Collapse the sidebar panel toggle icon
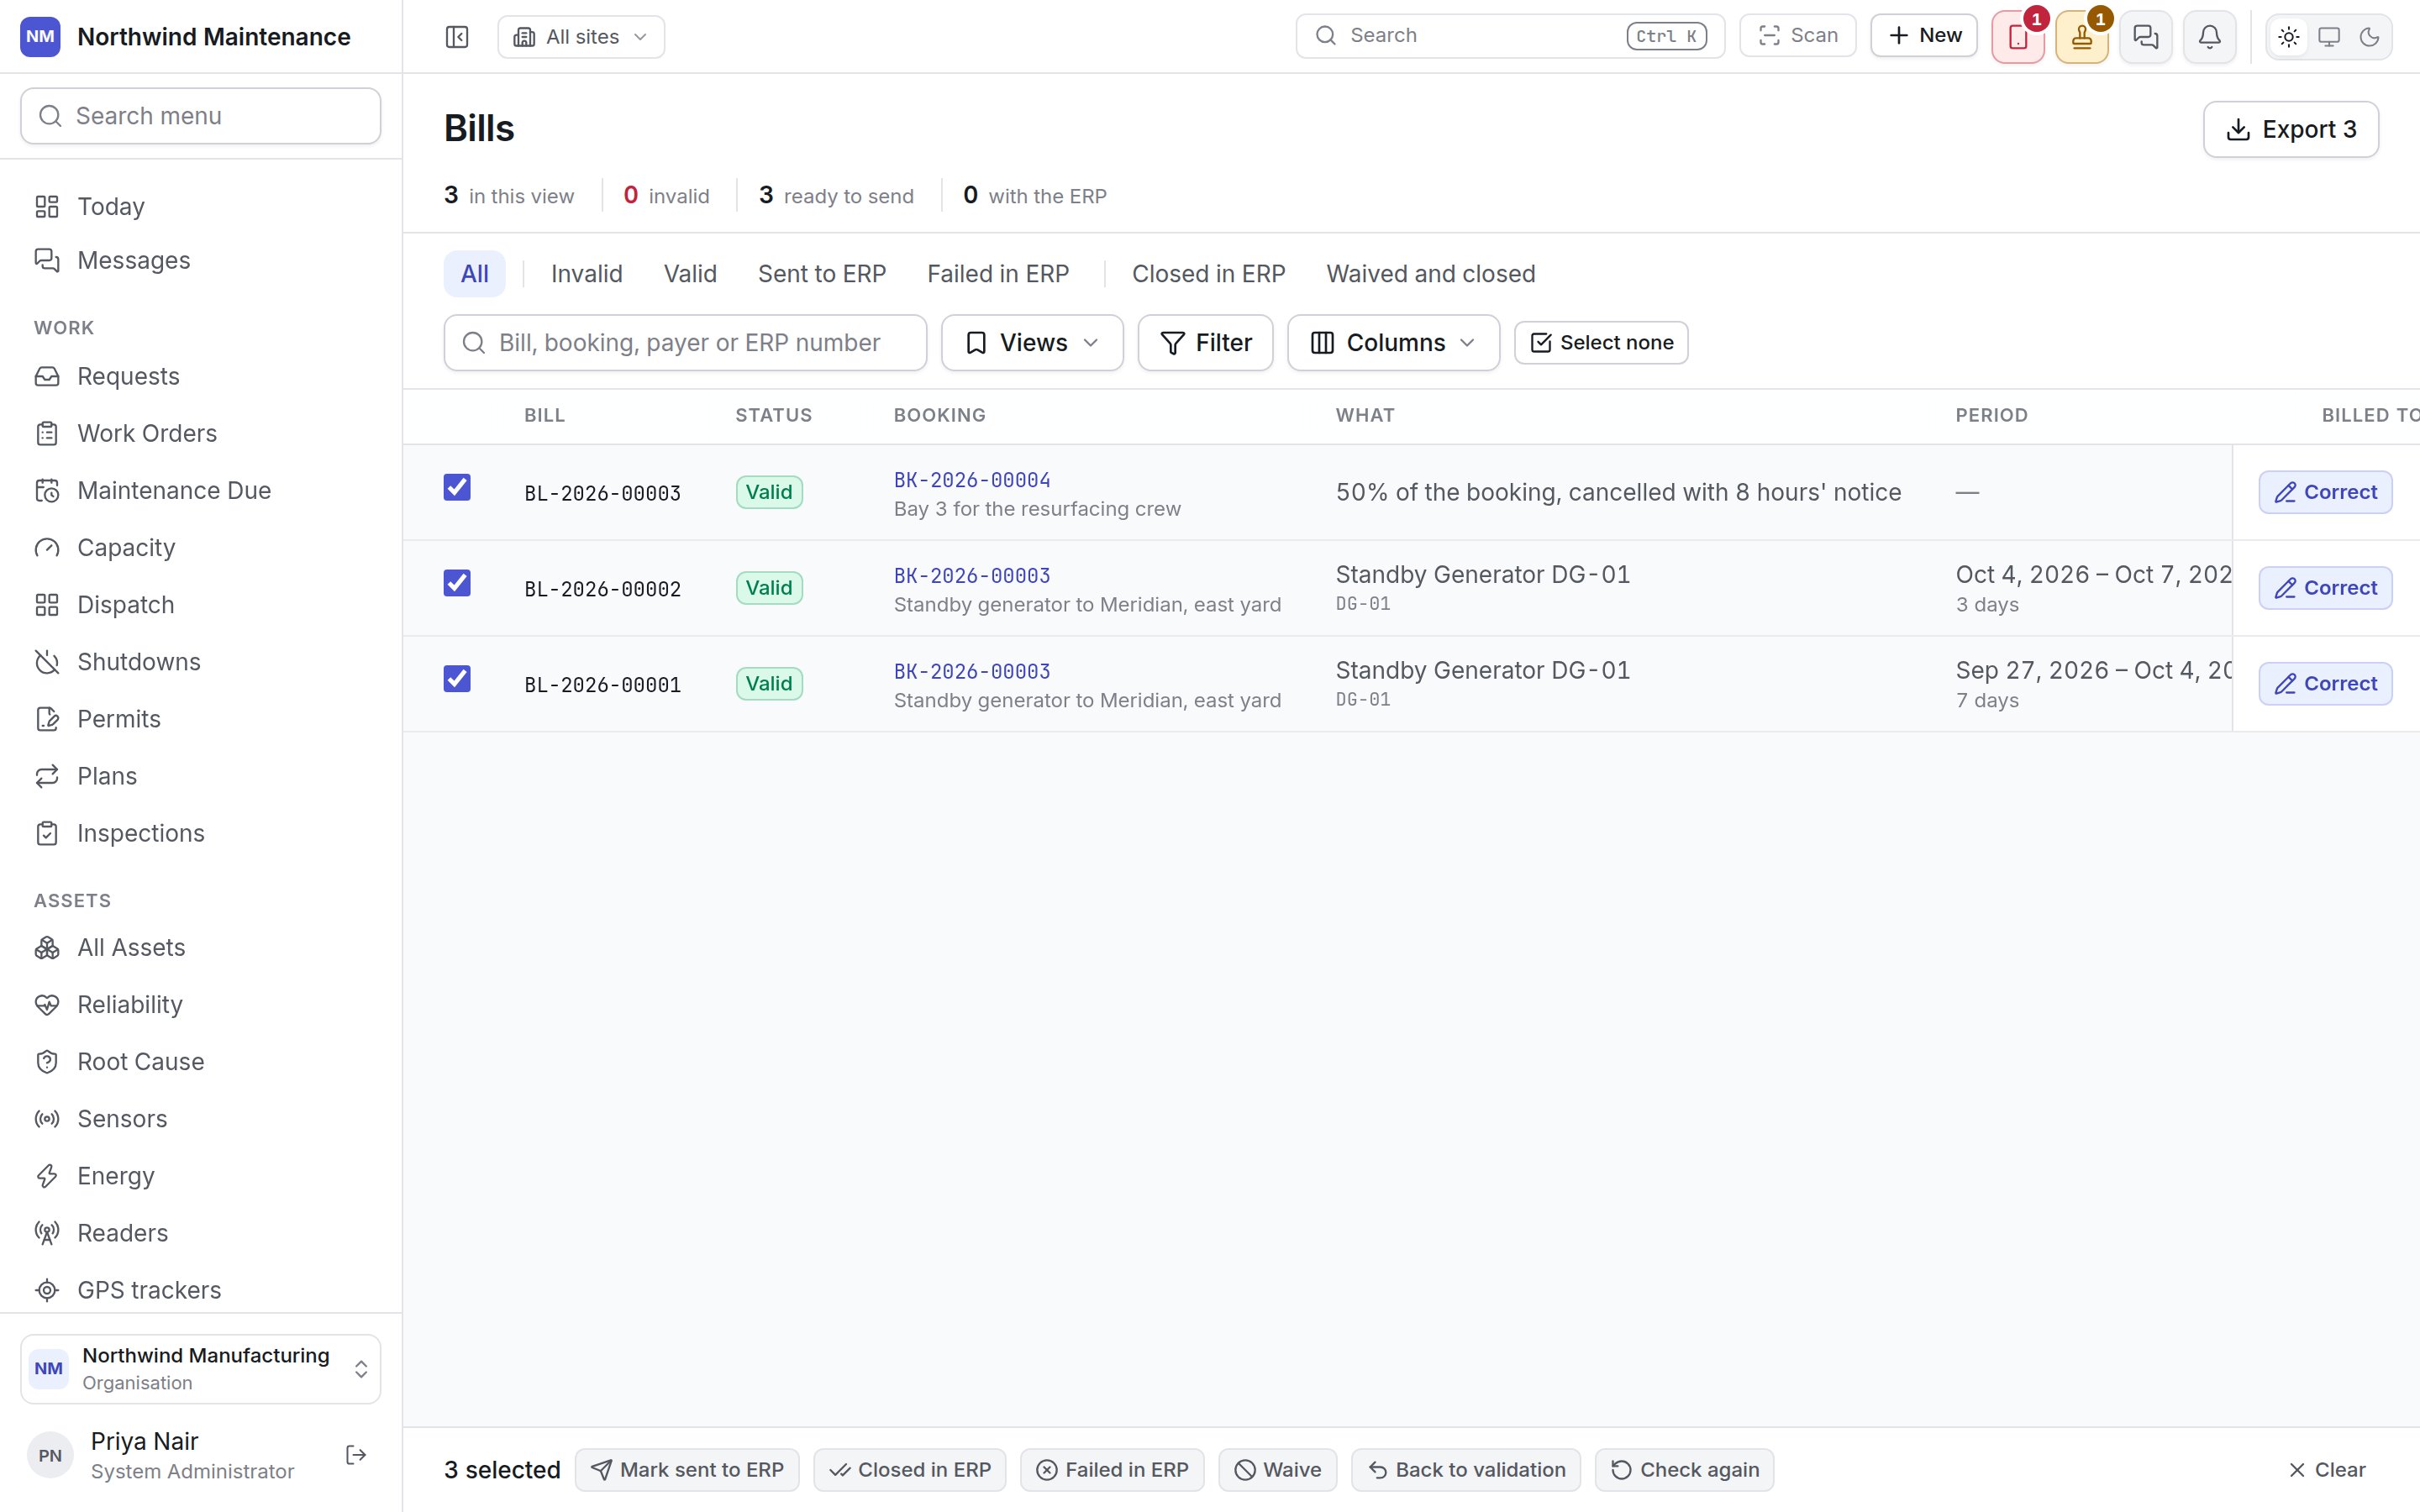The height and width of the screenshot is (1512, 2420). (457, 37)
